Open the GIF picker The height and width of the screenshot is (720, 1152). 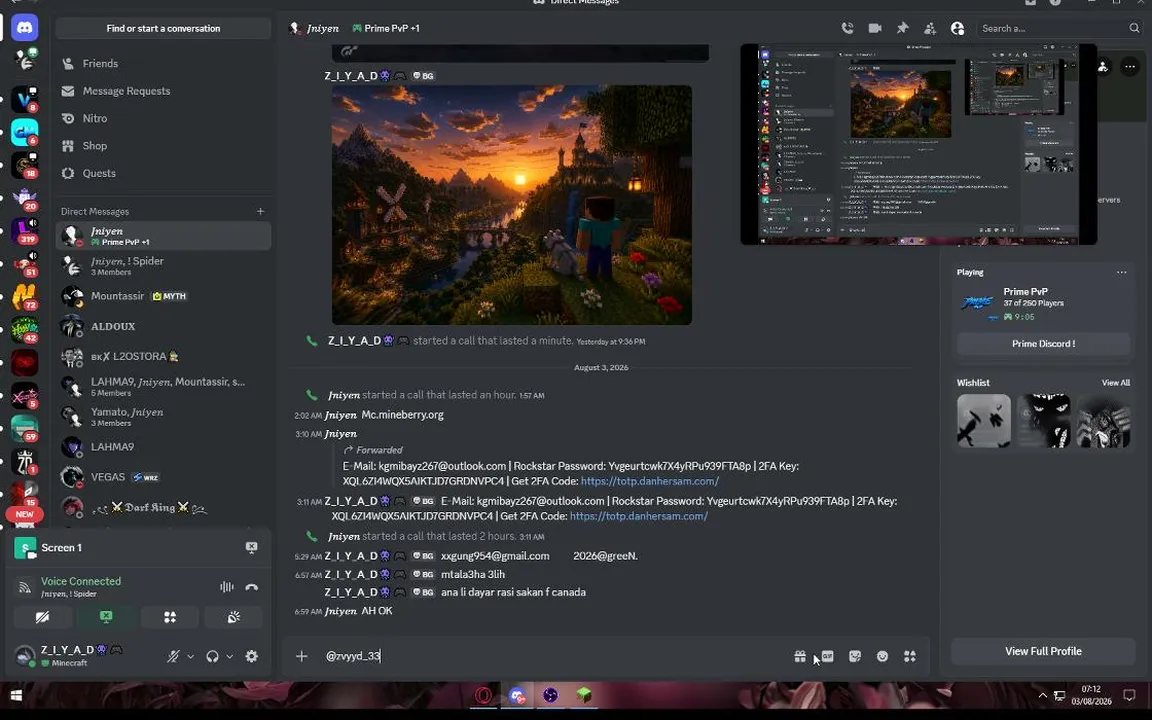coord(827,656)
